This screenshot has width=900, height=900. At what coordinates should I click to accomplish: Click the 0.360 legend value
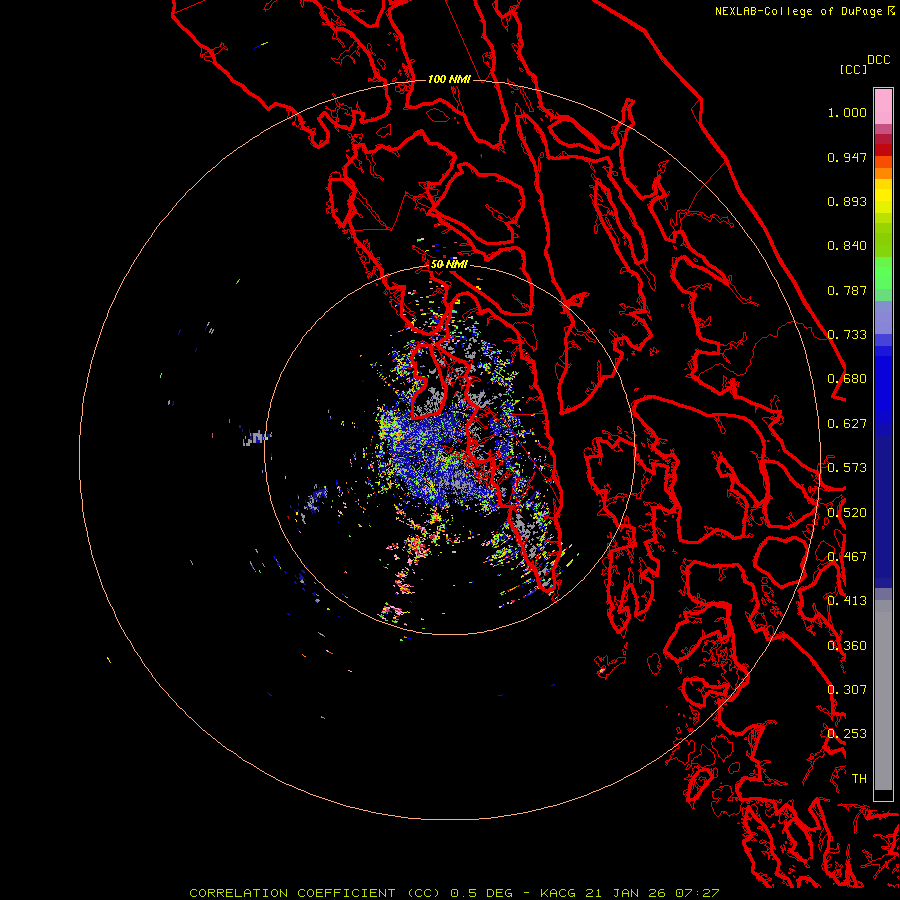click(x=847, y=646)
